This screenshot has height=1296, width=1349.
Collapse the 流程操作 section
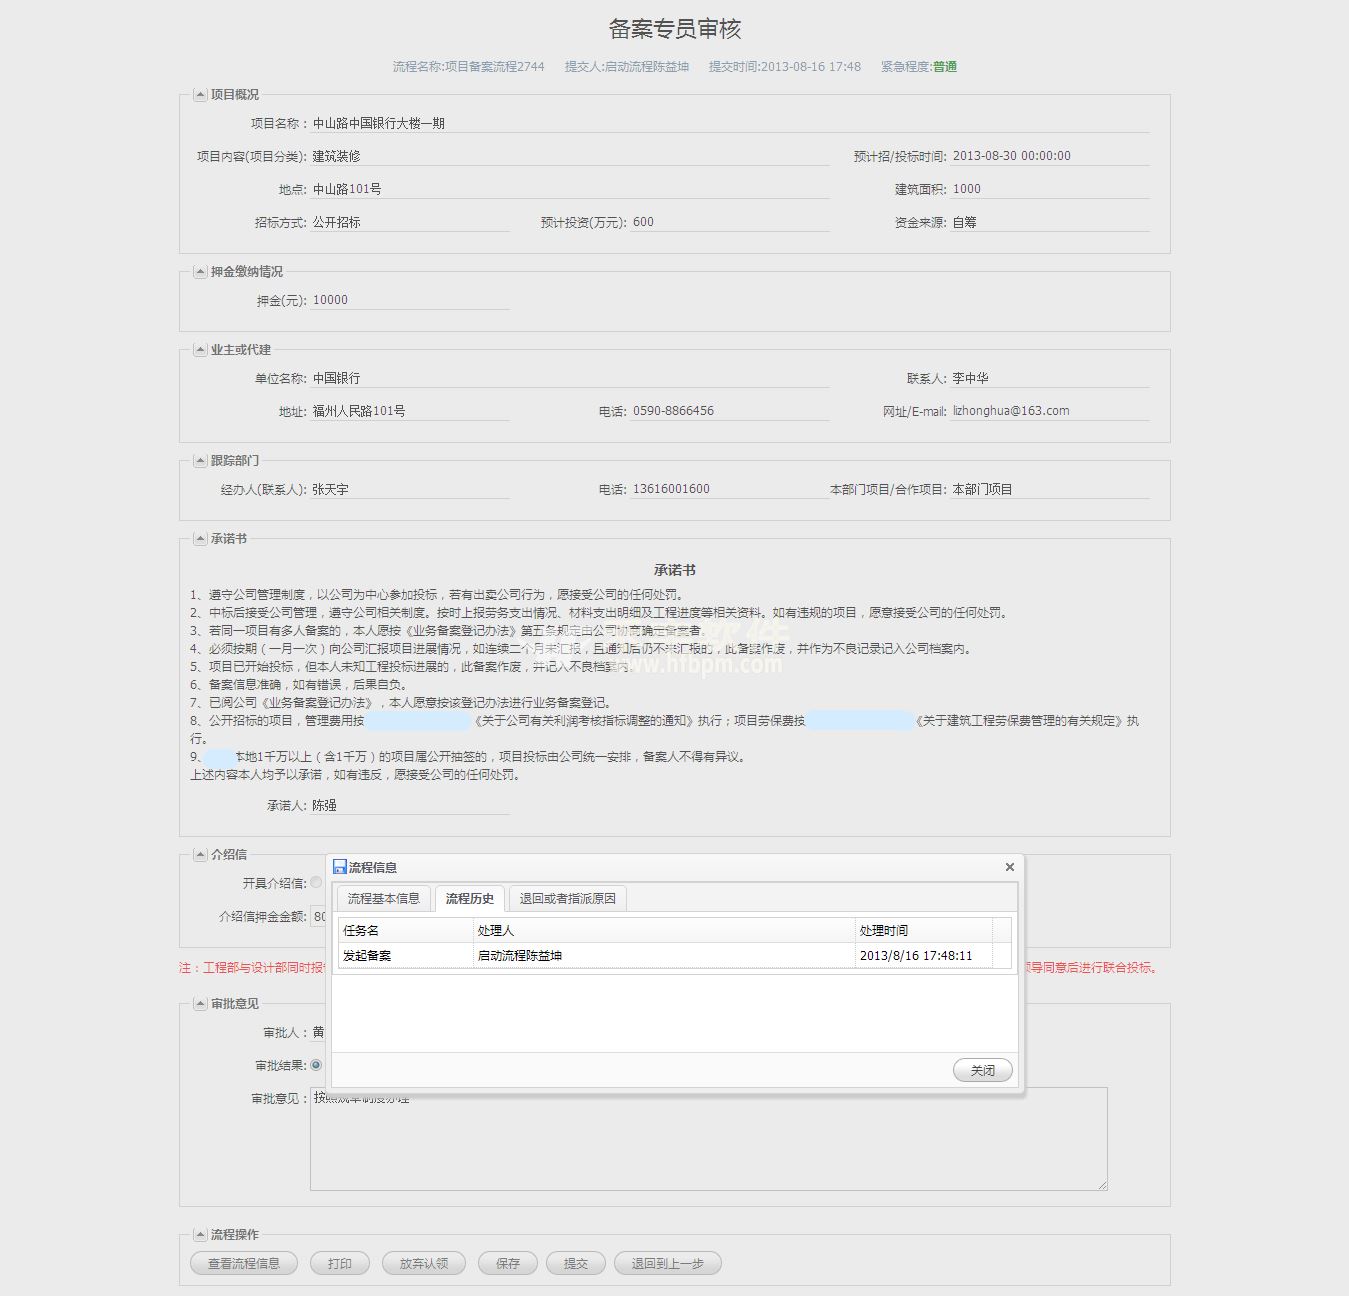coord(200,1235)
